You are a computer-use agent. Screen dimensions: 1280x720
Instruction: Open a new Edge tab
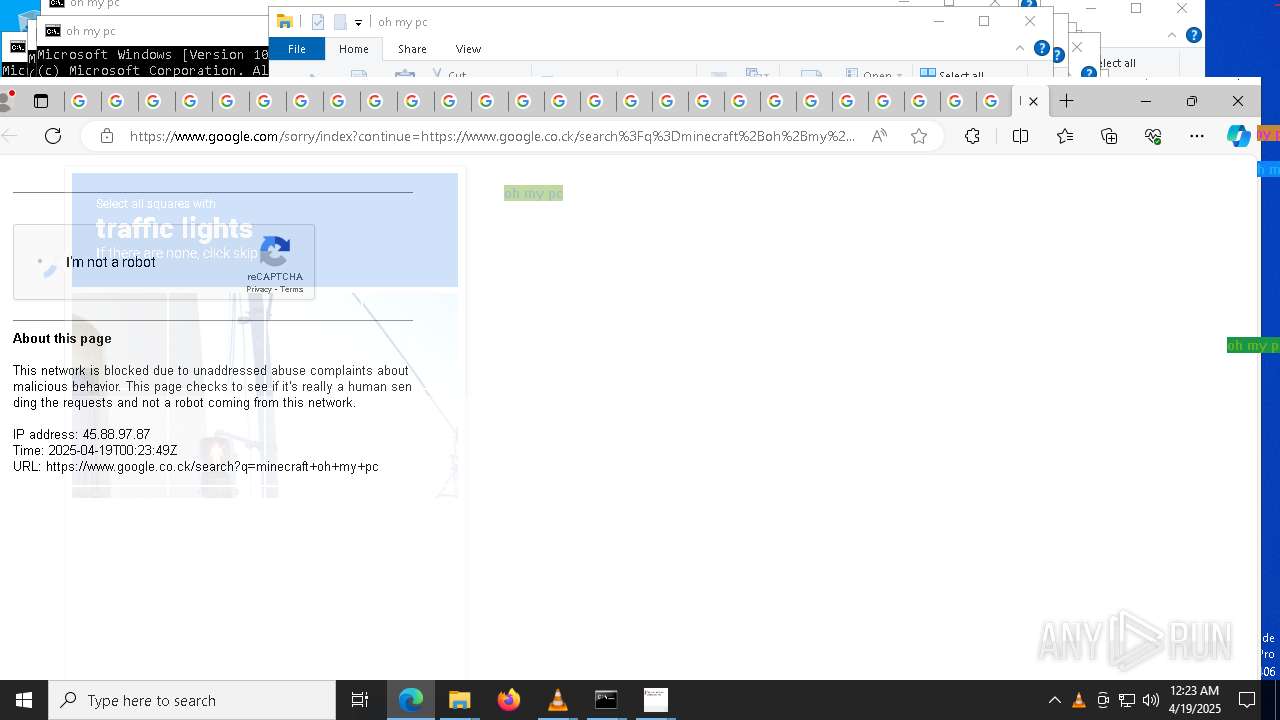tap(1067, 101)
